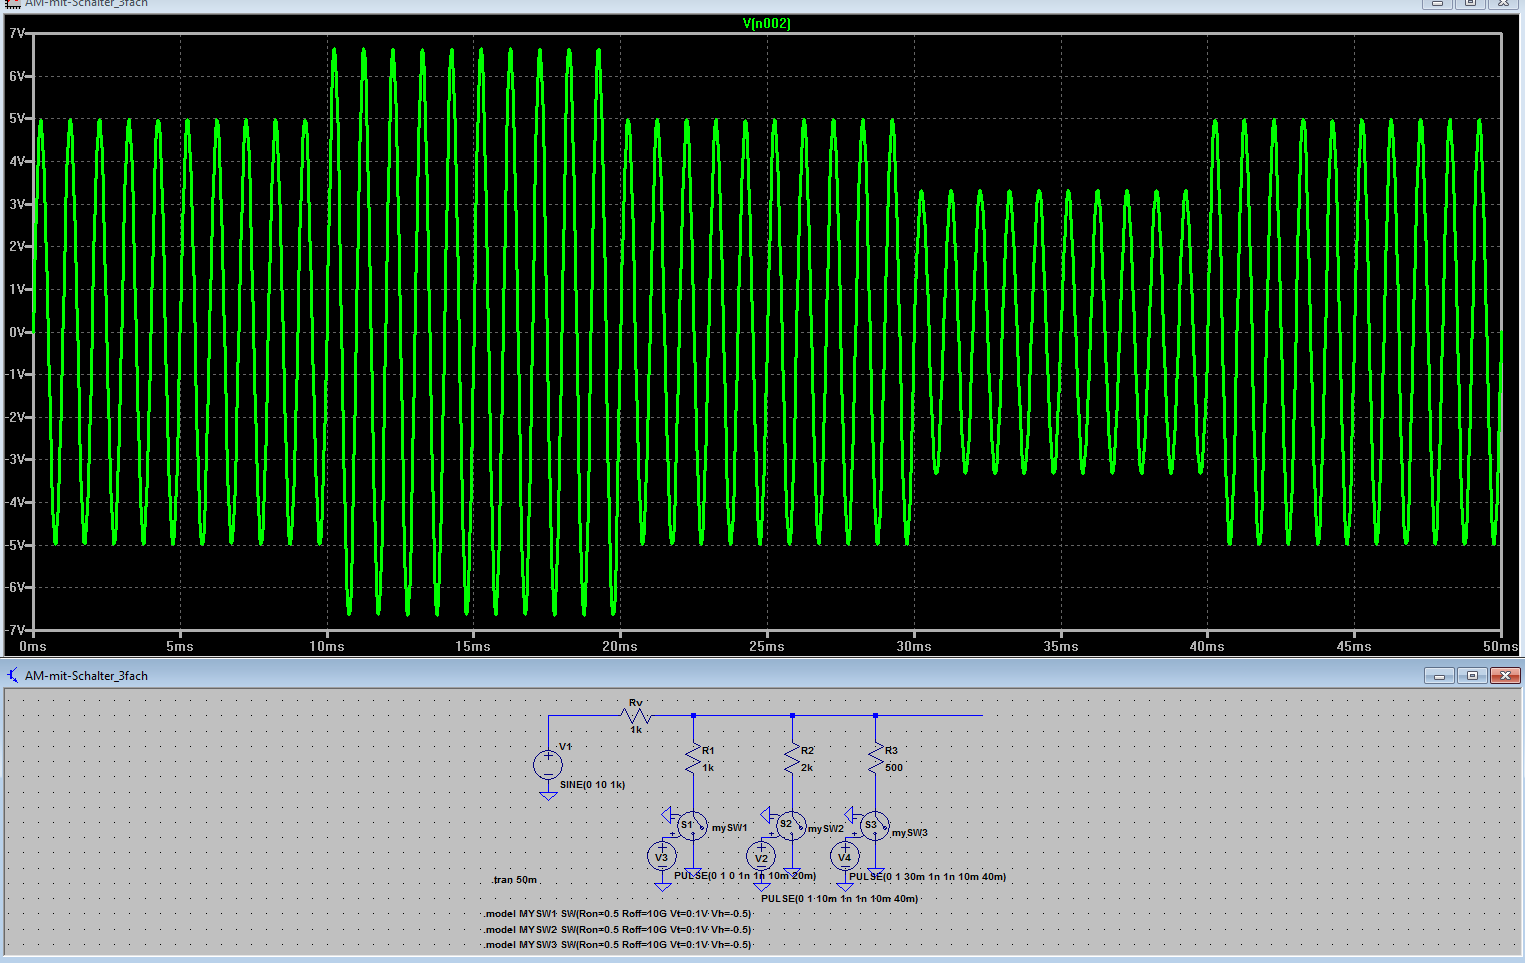The width and height of the screenshot is (1525, 963).
Task: Click the mySW3 model label
Action: (x=910, y=833)
